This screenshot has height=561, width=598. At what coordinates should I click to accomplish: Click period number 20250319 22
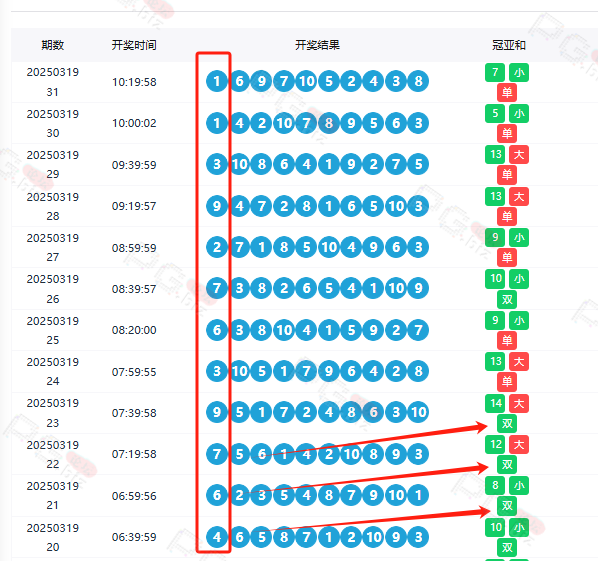click(53, 455)
